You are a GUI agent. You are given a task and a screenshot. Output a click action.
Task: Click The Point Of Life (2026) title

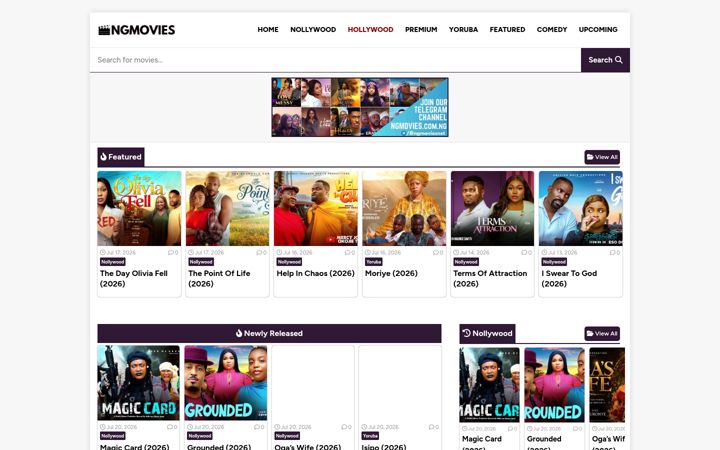coord(219,278)
